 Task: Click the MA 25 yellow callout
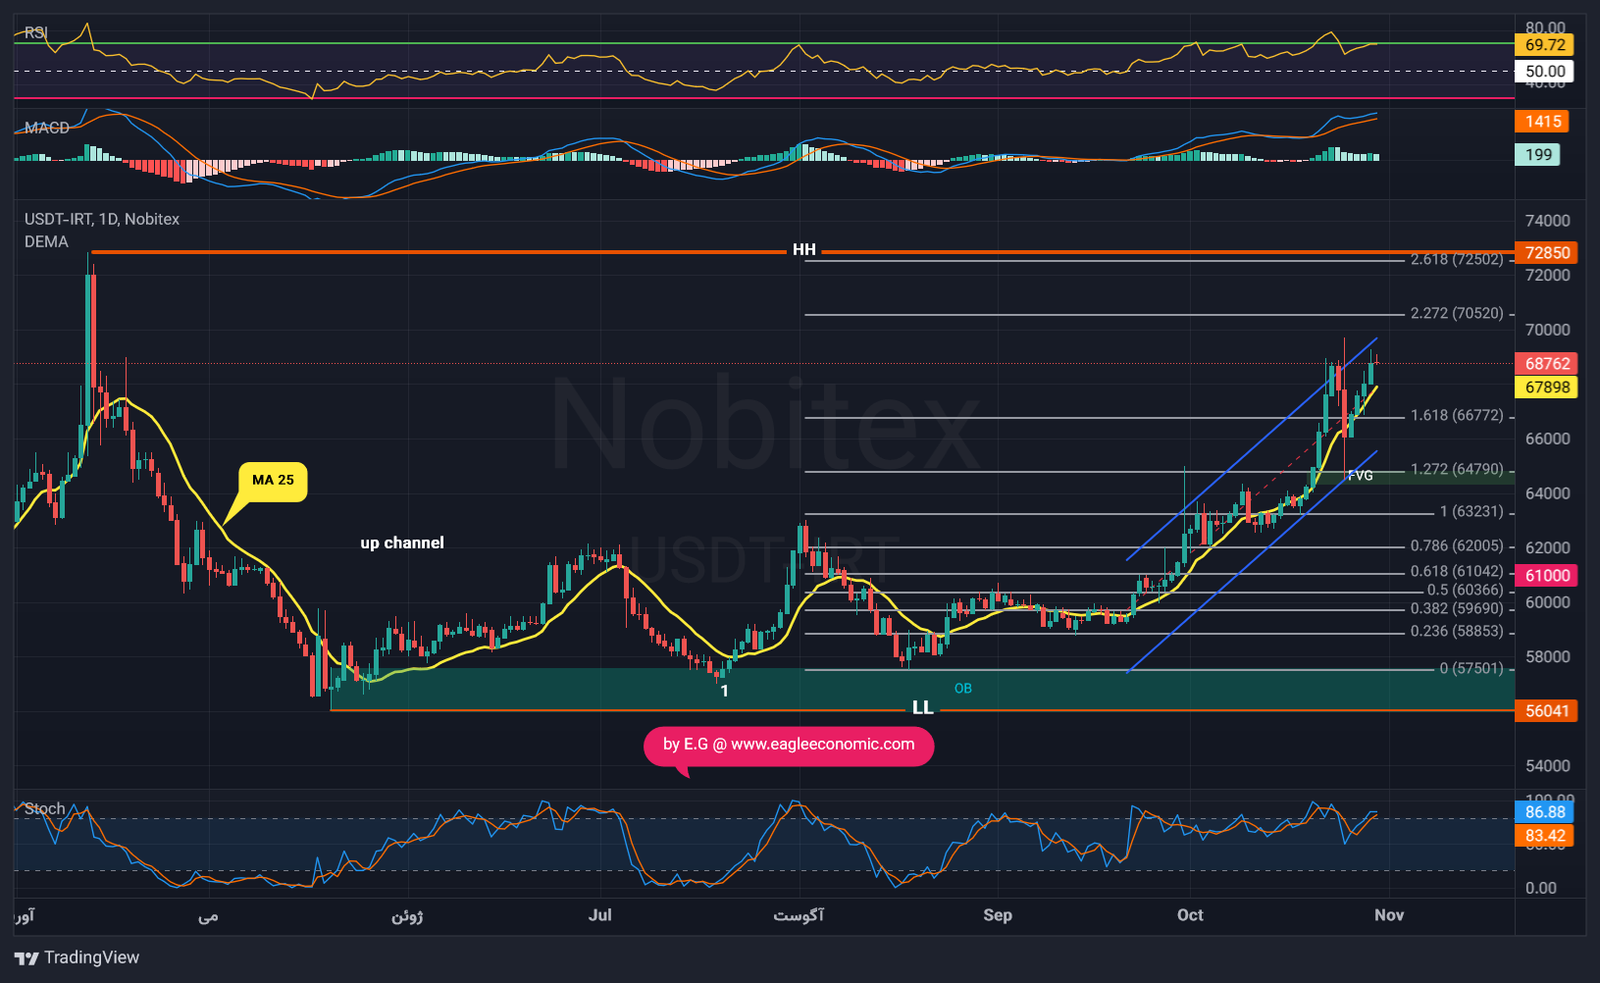tap(273, 481)
